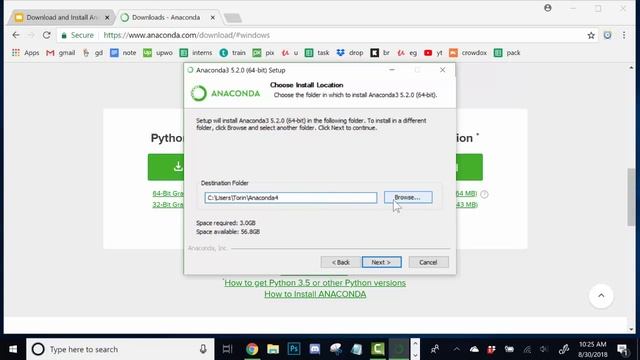Screen dimensions: 640x360
Task: Click the < Back button in the setup
Action: point(340,262)
